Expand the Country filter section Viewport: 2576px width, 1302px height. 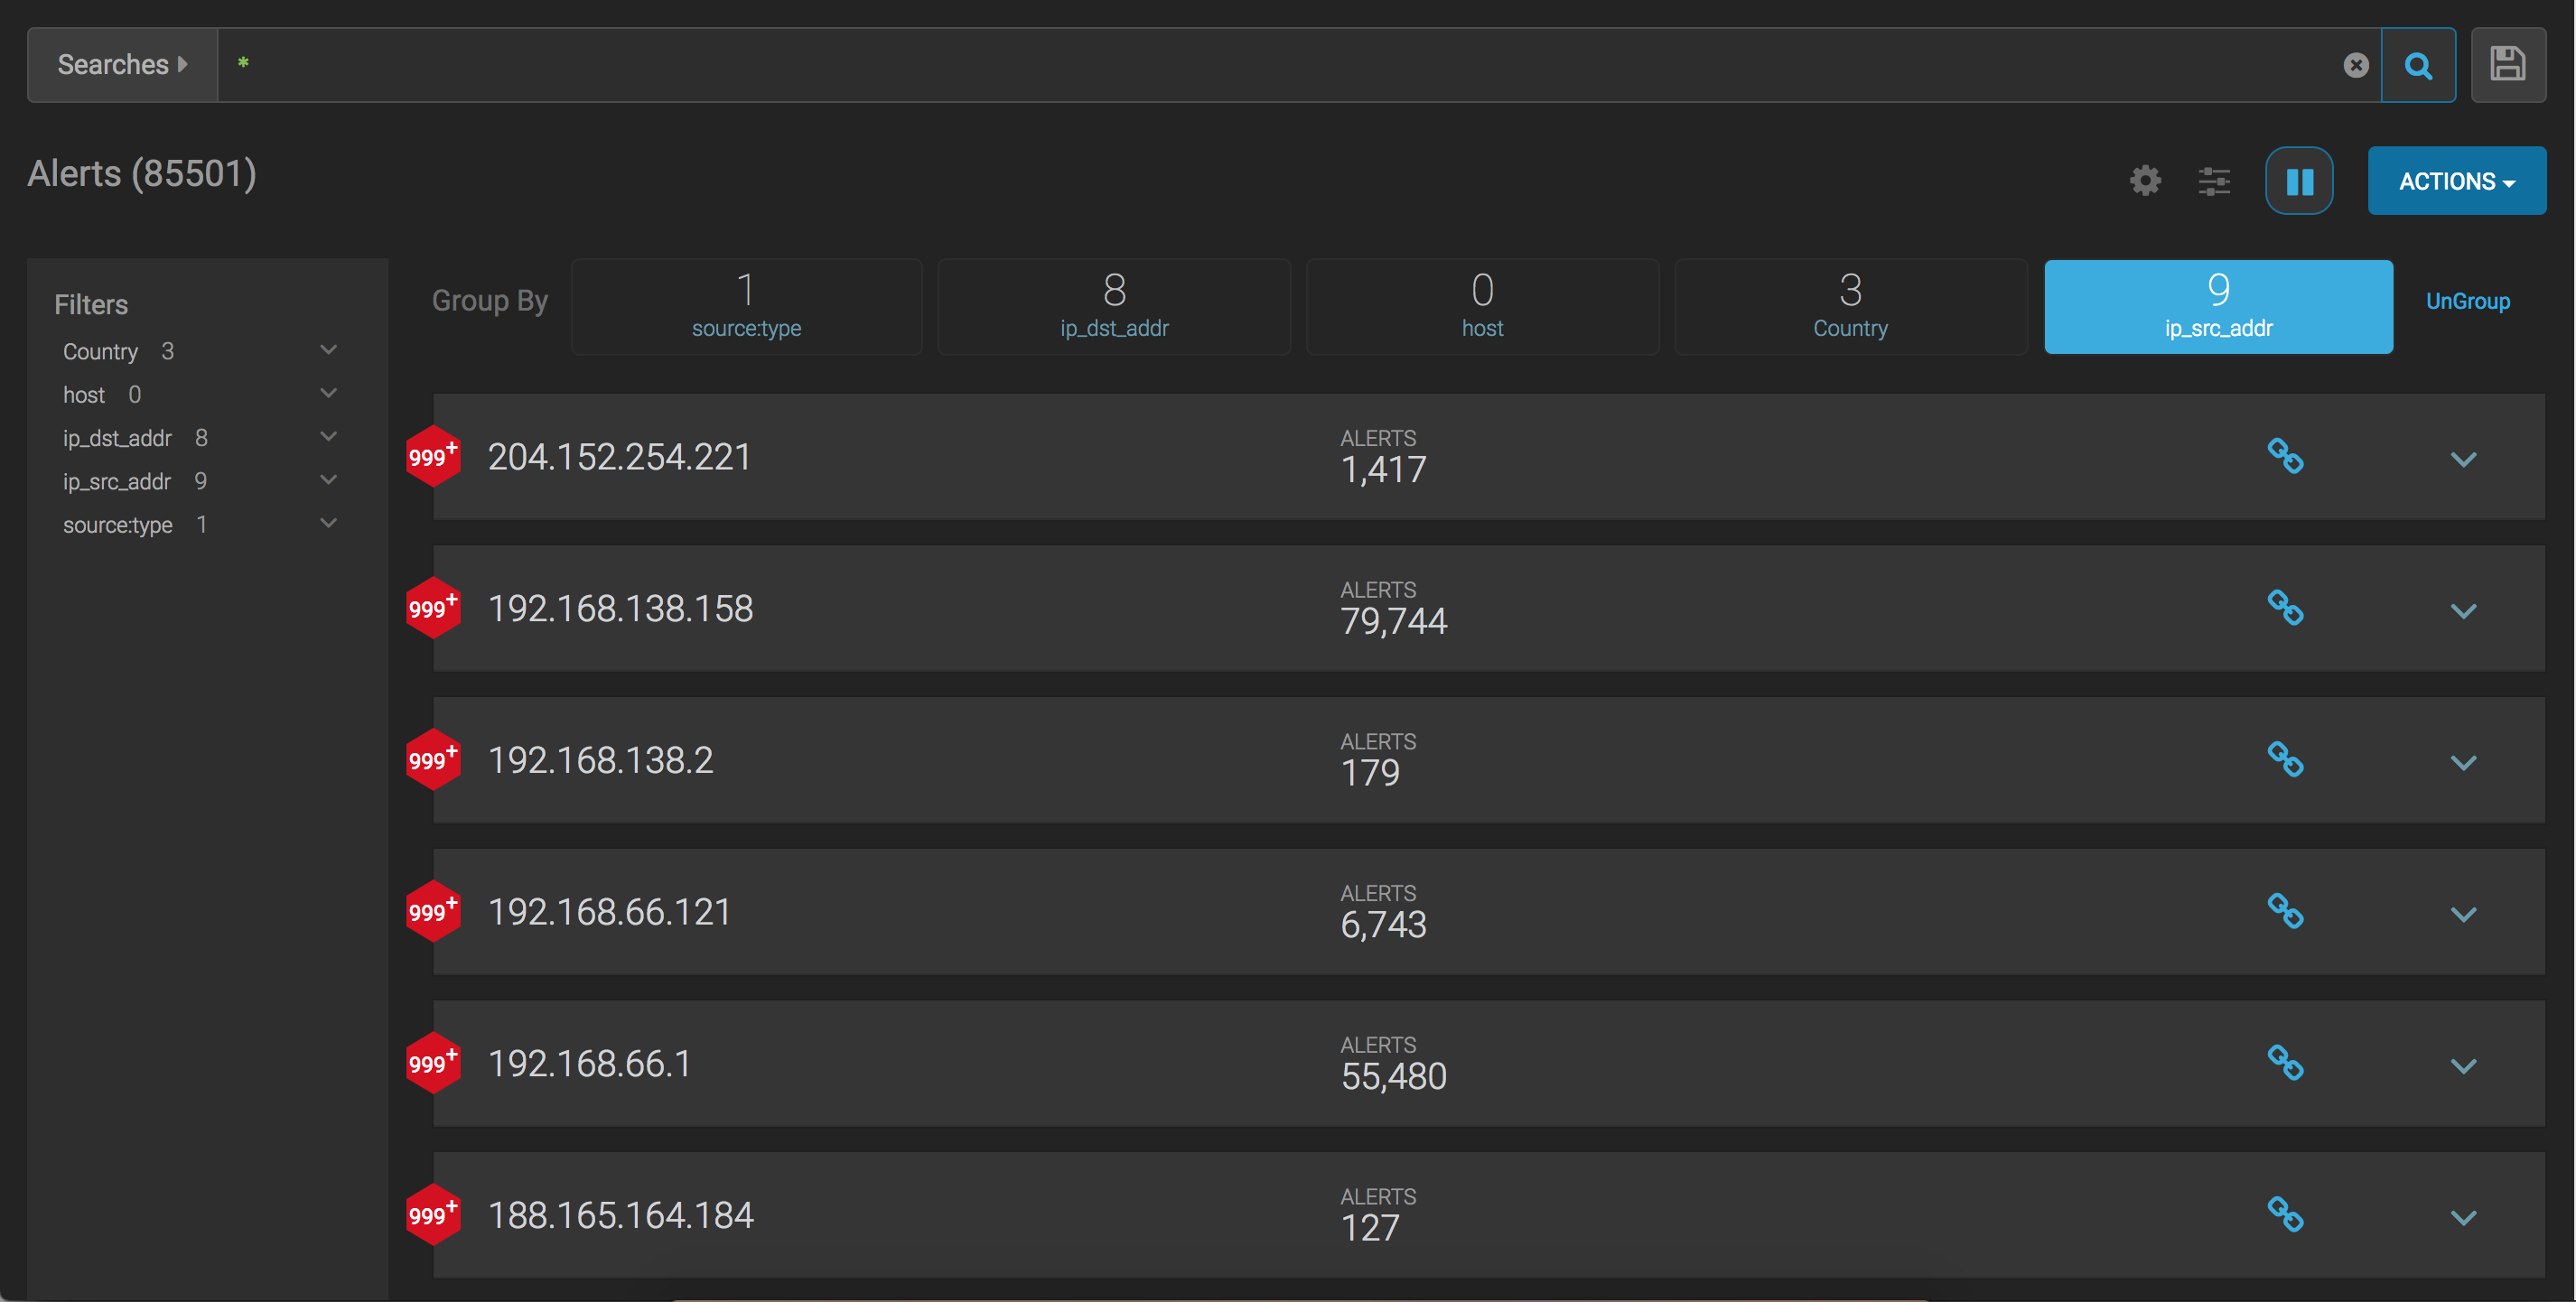coord(328,350)
